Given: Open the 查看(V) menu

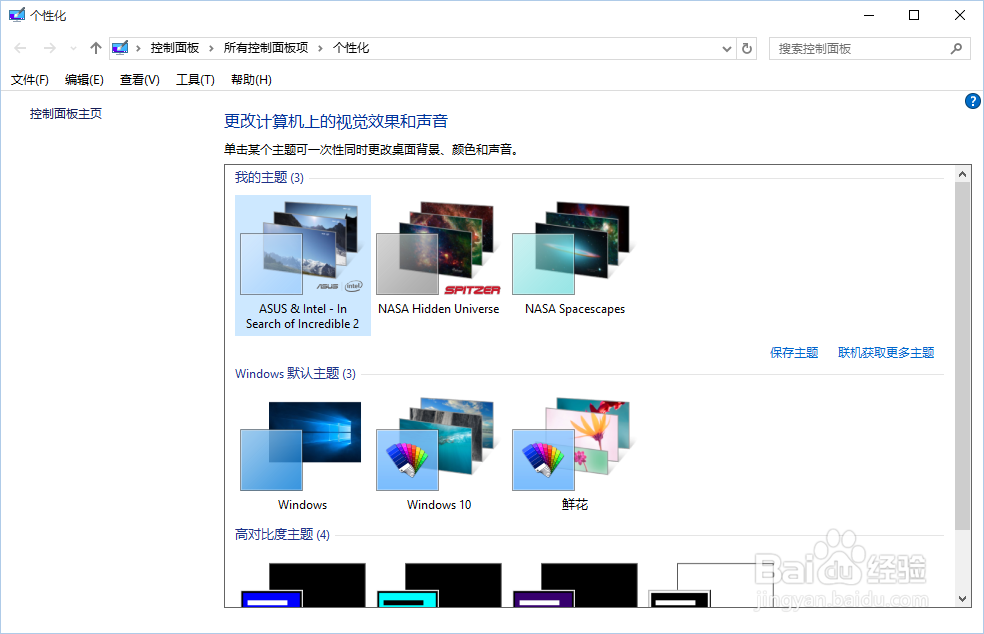Looking at the screenshot, I should tap(139, 80).
